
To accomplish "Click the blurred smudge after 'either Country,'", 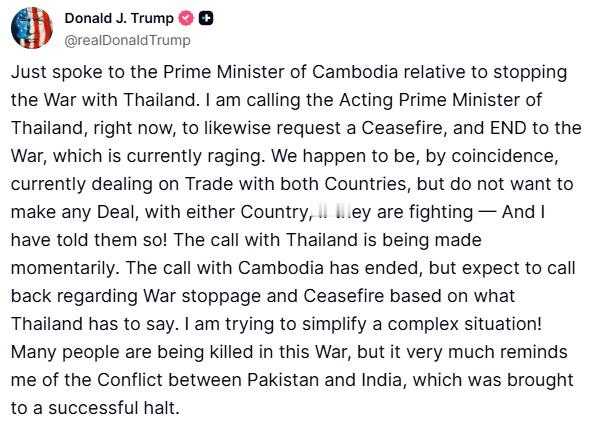I will pyautogui.click(x=331, y=212).
